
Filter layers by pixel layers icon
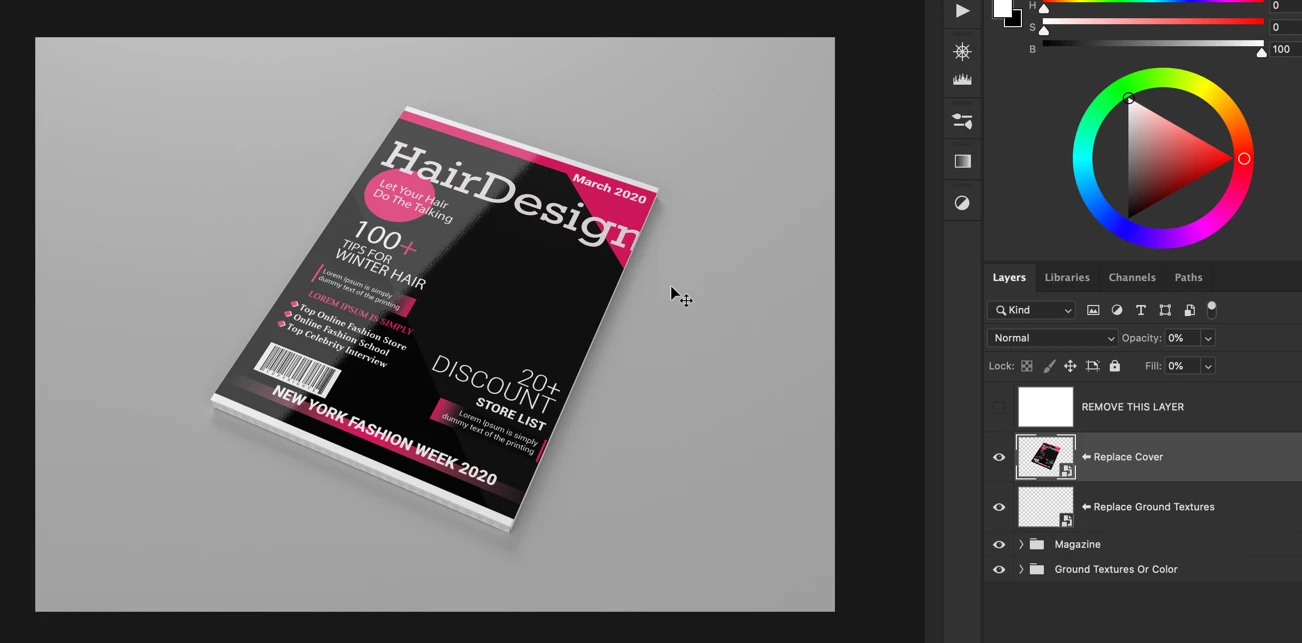(1093, 310)
